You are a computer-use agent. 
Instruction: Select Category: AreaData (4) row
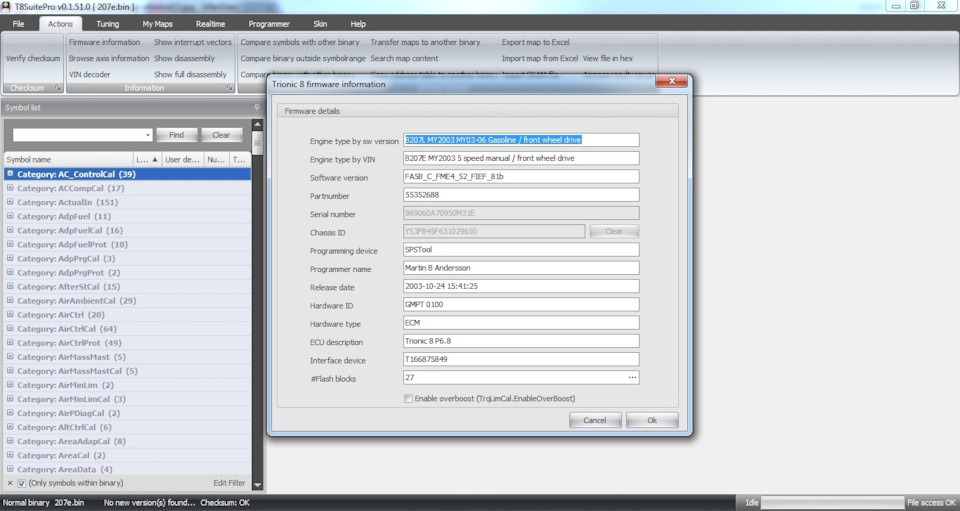click(x=127, y=469)
